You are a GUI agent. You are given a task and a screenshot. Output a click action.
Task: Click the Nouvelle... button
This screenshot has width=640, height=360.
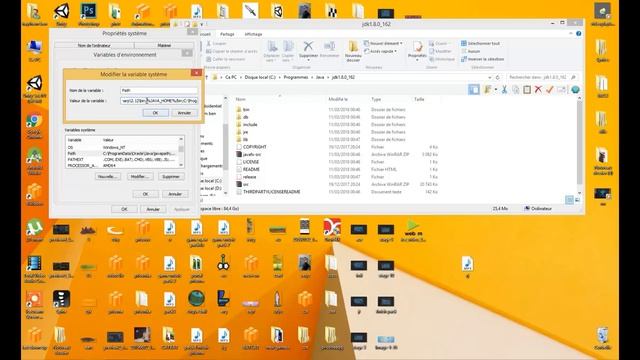(x=107, y=176)
